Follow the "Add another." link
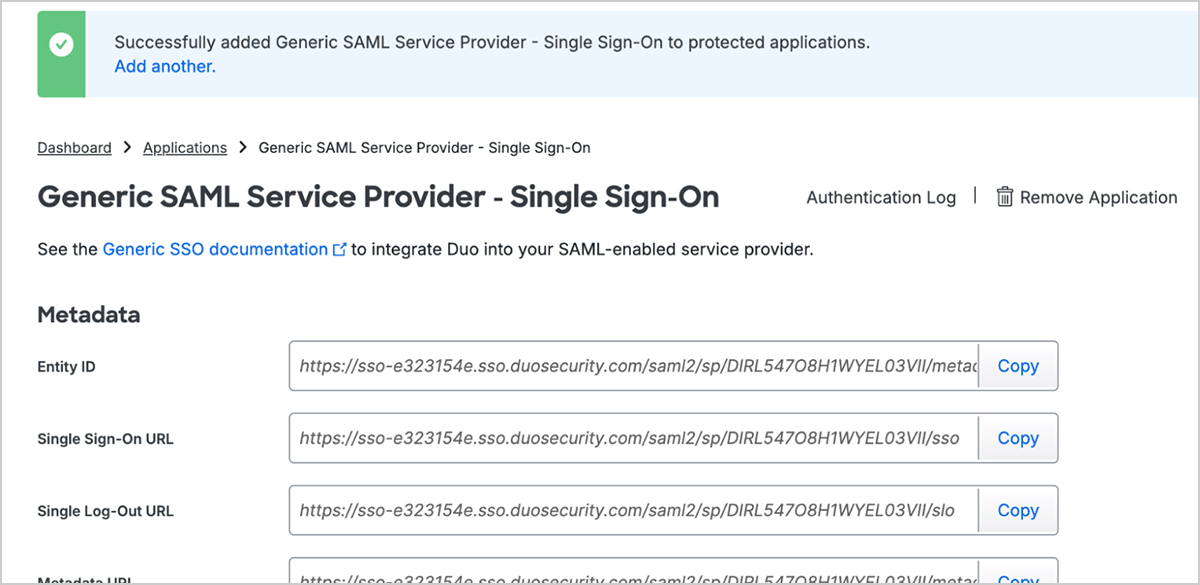The image size is (1200, 585). pos(165,67)
